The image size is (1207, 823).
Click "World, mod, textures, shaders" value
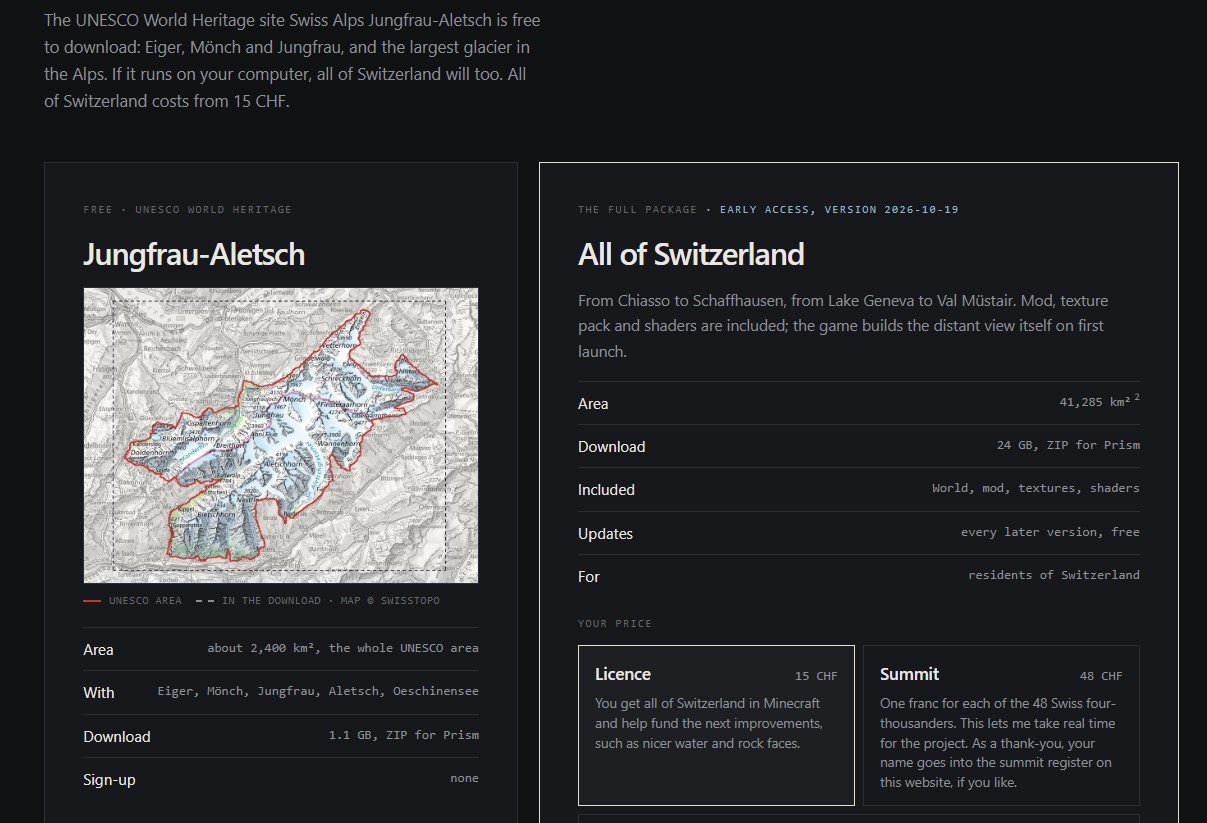click(x=1036, y=488)
